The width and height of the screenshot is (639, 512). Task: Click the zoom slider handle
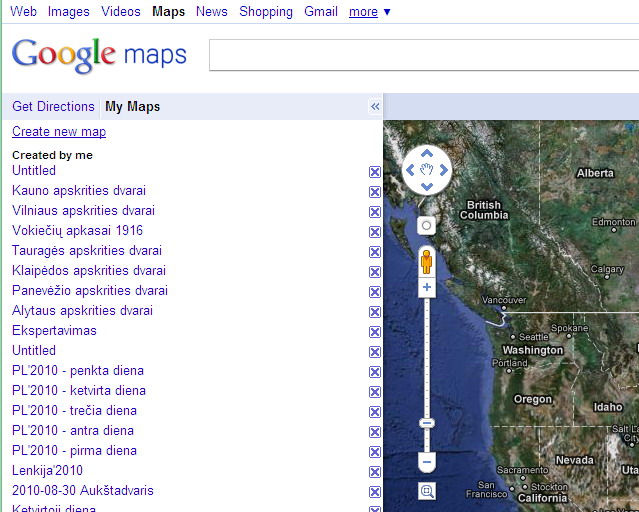coord(427,423)
